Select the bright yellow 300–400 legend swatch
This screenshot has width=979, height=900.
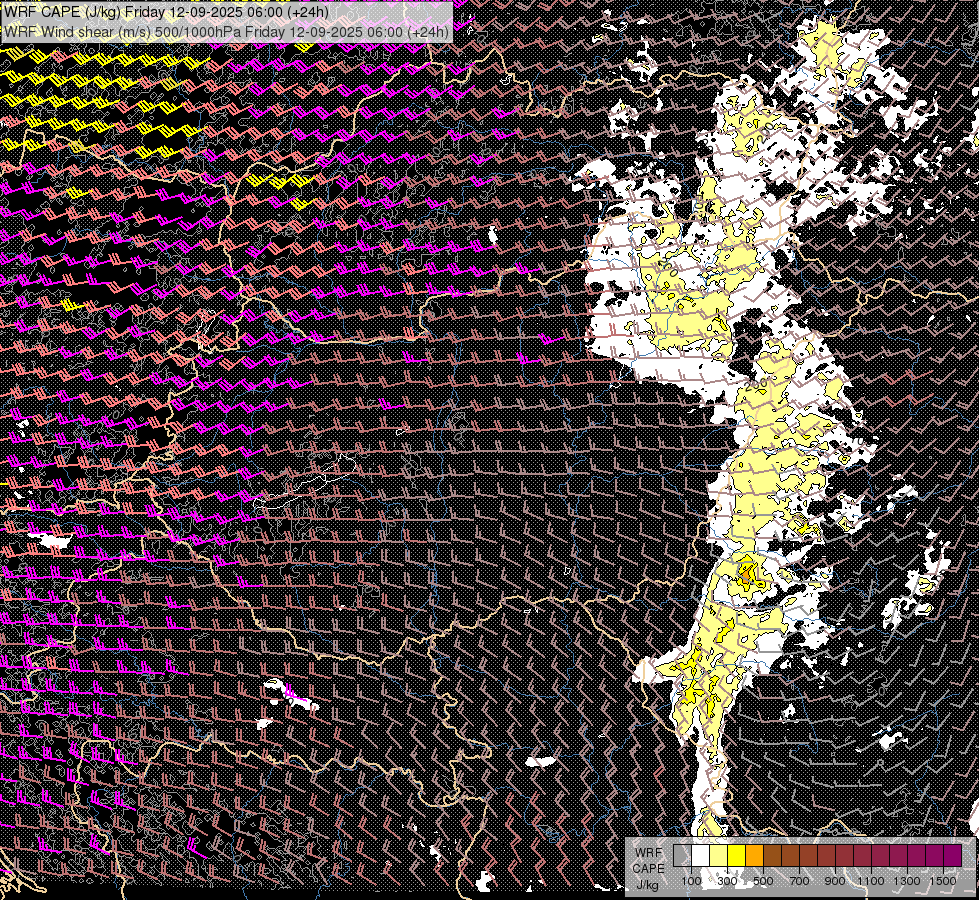[737, 855]
